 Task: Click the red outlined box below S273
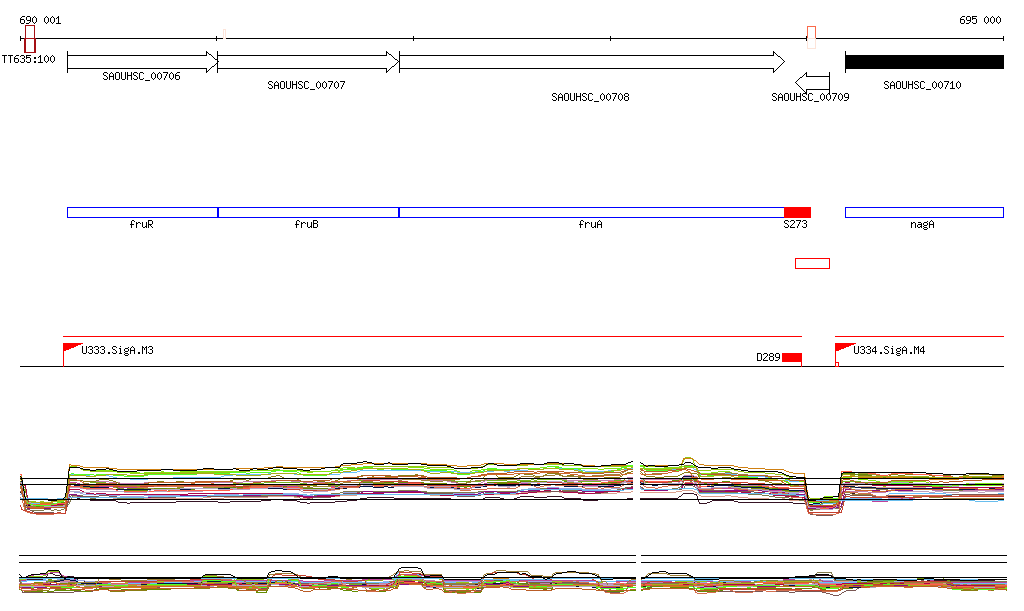pyautogui.click(x=812, y=263)
